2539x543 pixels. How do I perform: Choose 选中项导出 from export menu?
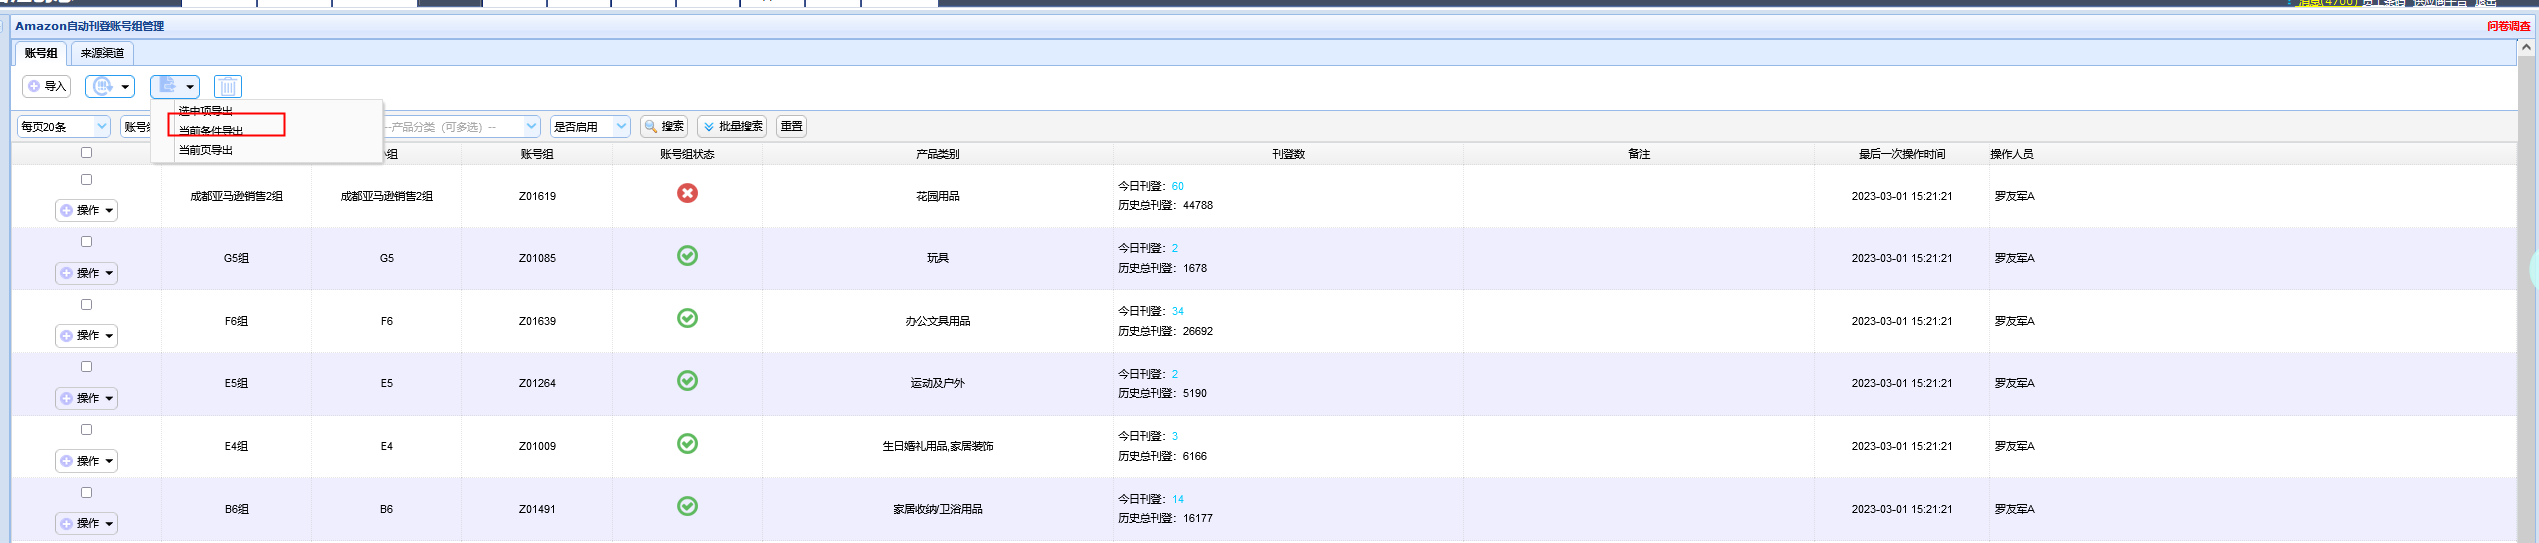206,111
